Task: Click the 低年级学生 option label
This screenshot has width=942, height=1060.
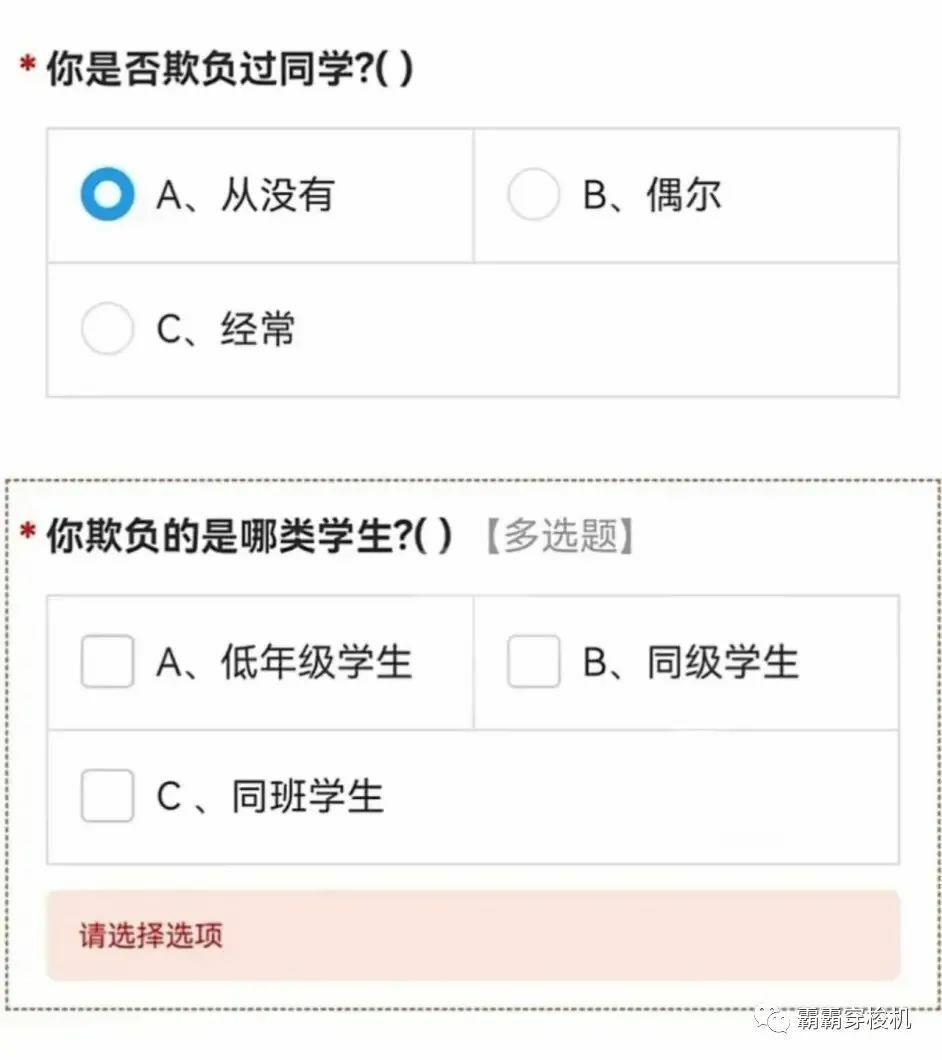Action: point(316,662)
